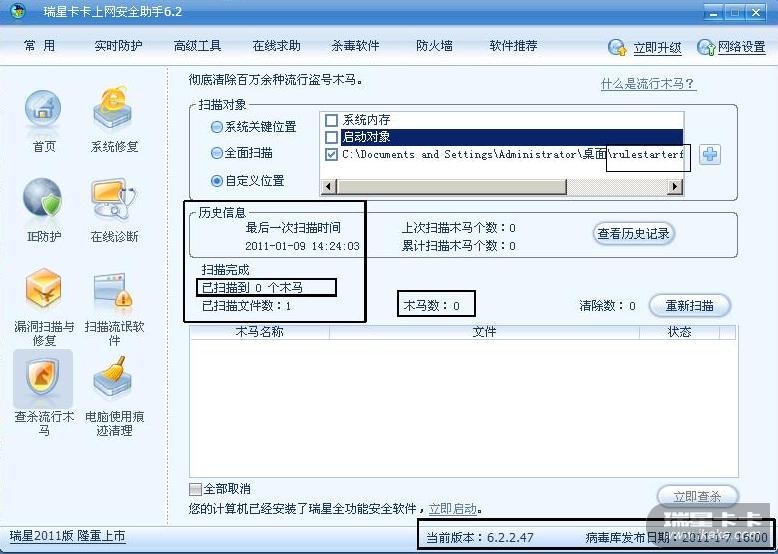The width and height of the screenshot is (778, 554).
Task: Click the 2011-01-09 14:24:03 scan time
Action: (x=302, y=246)
